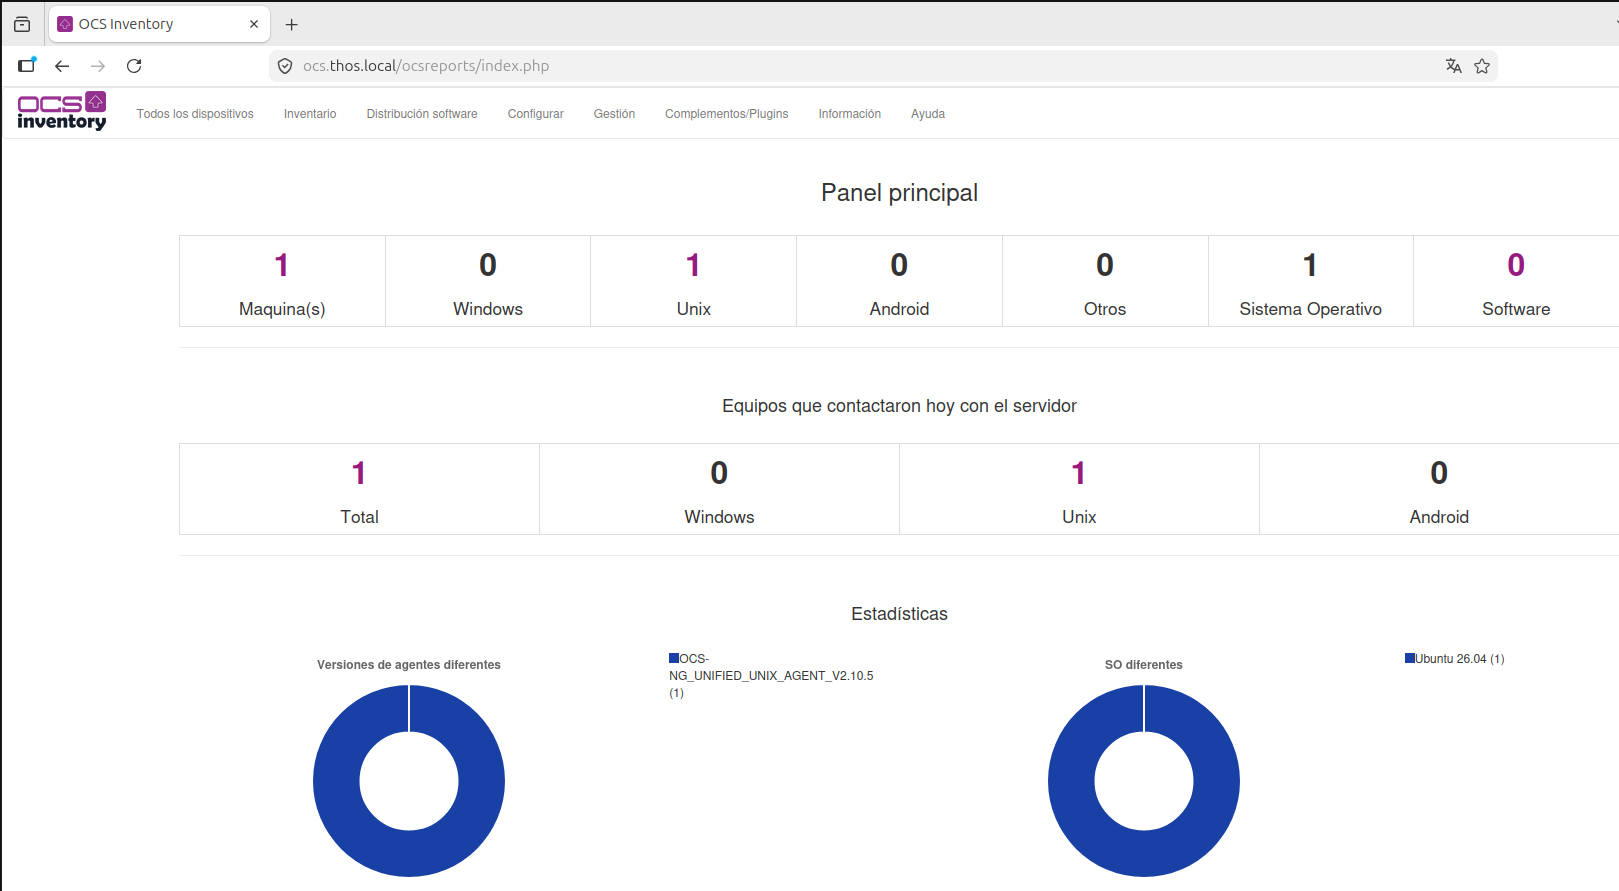Go back with the browser back arrow
Screen dimensions: 1619x891
[62, 66]
